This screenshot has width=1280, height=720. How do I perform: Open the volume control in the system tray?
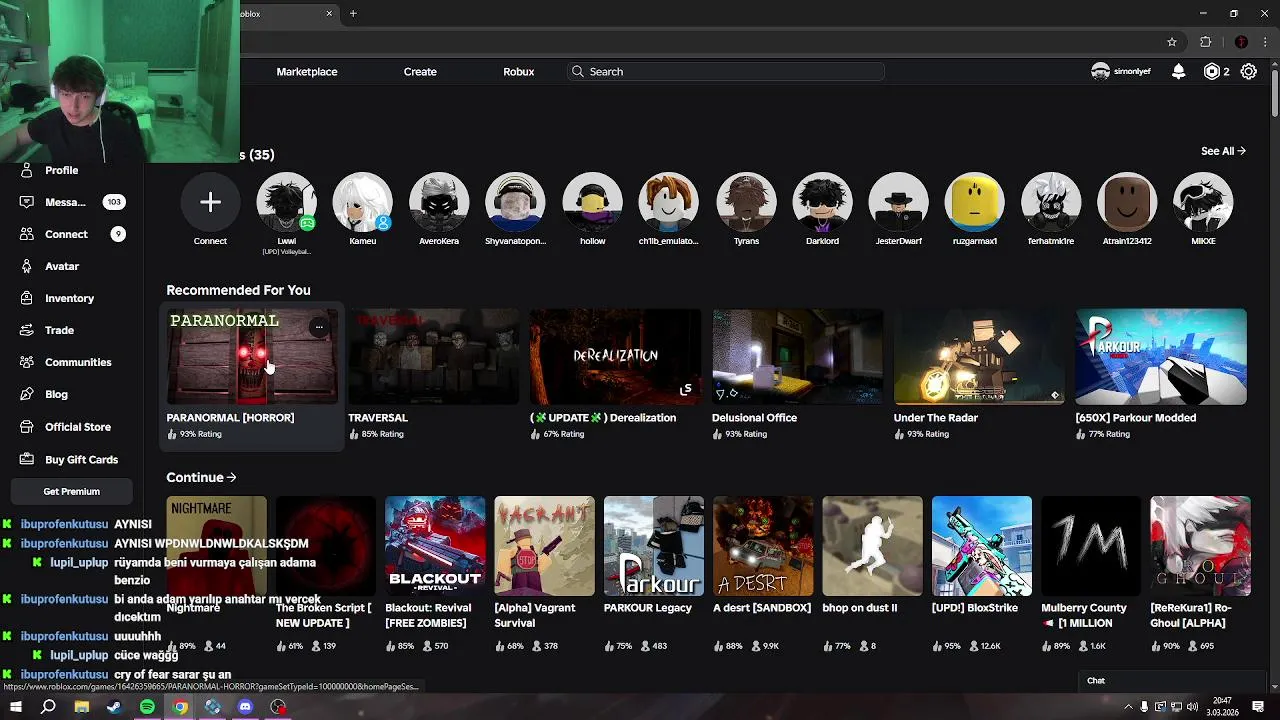1192,707
